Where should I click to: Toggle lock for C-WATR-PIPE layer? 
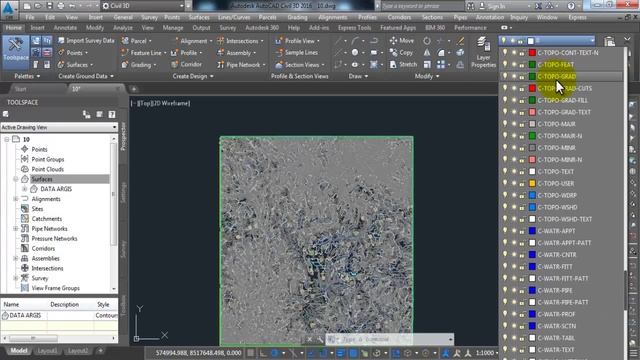click(x=522, y=290)
